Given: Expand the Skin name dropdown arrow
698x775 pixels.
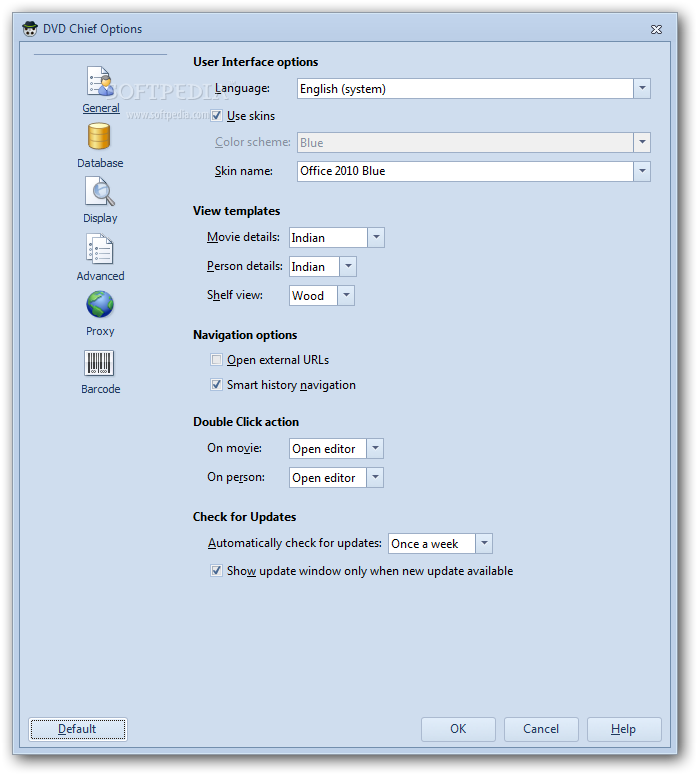Looking at the screenshot, I should pos(642,171).
